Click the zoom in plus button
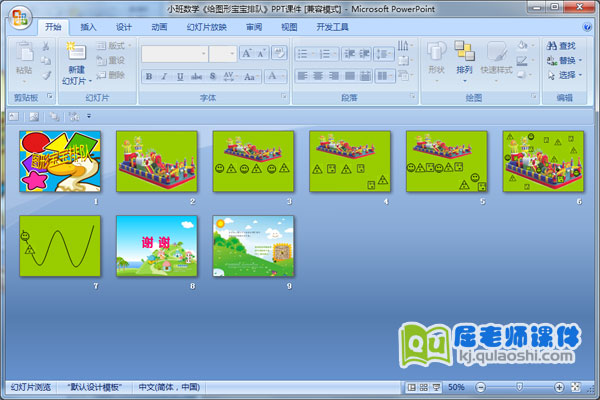Screen dimensions: 600x400 point(559,387)
